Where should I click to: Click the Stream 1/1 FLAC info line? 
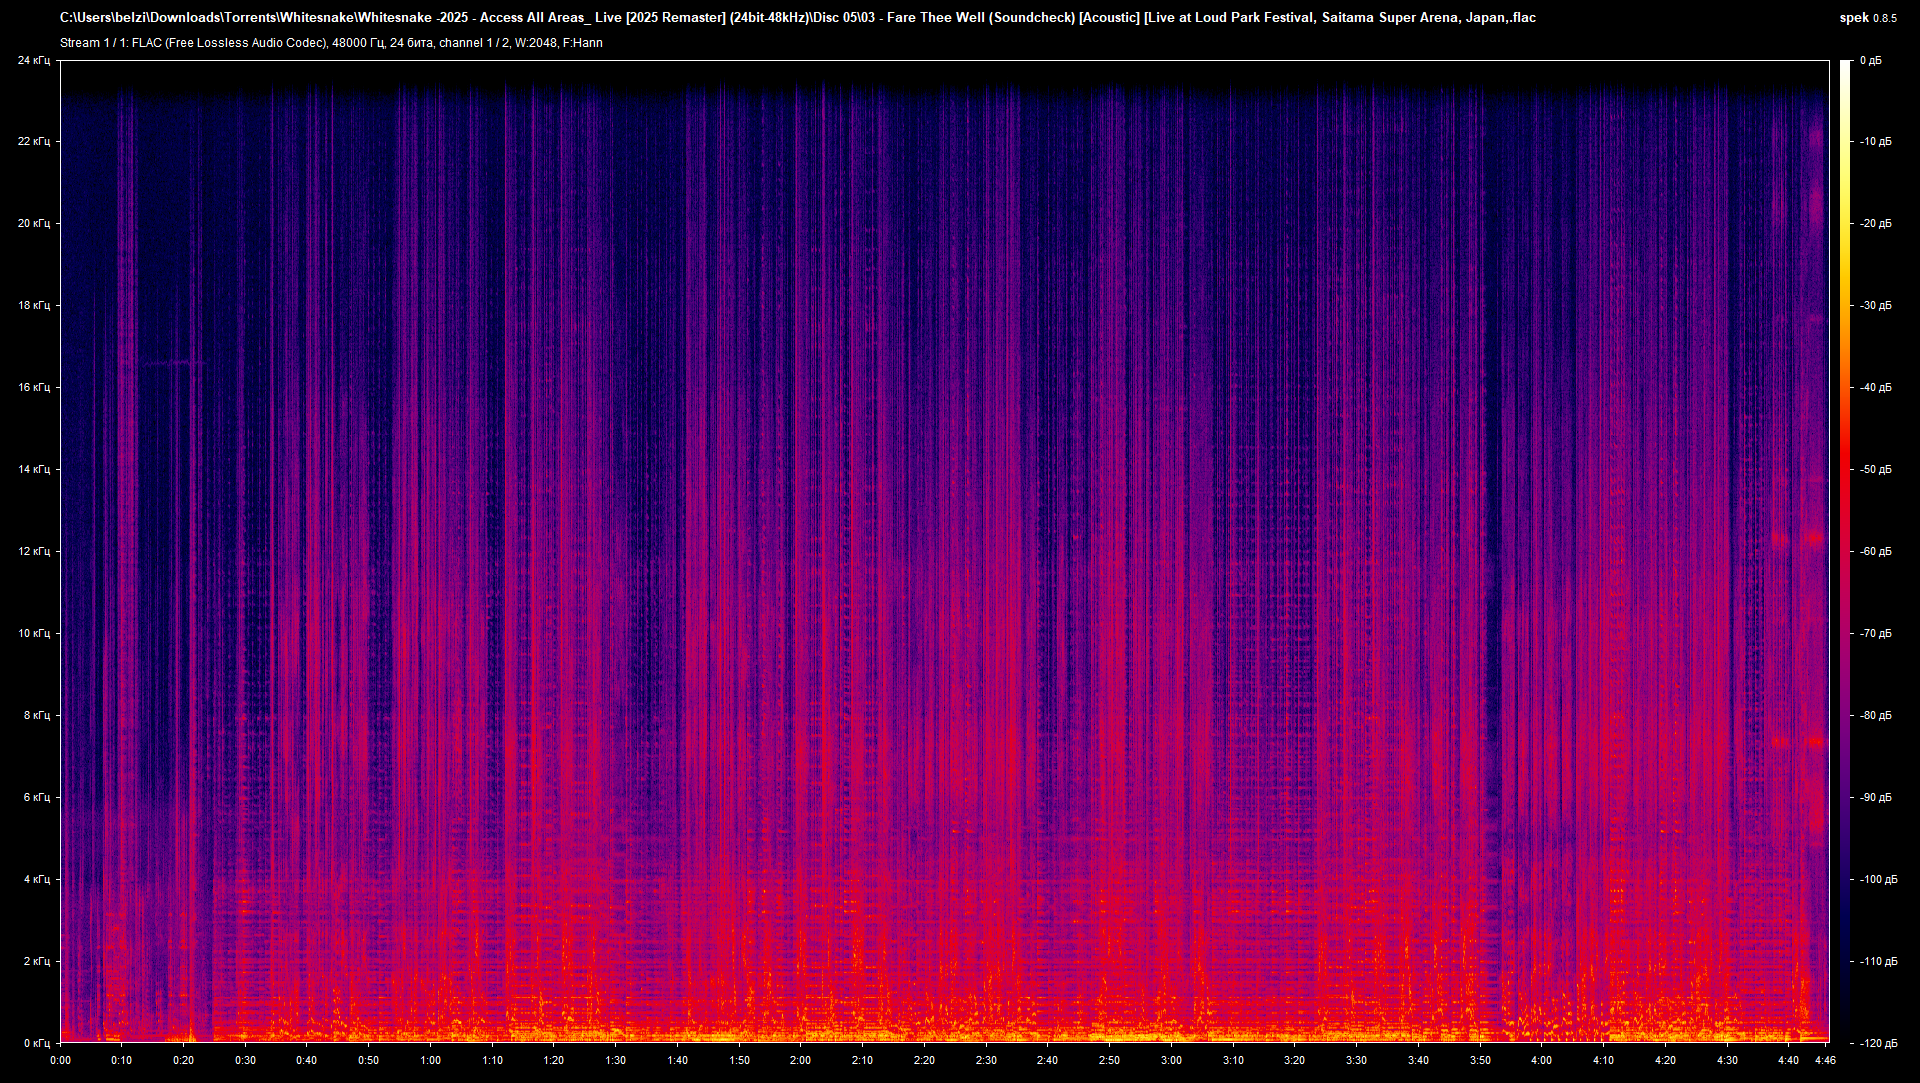(331, 43)
